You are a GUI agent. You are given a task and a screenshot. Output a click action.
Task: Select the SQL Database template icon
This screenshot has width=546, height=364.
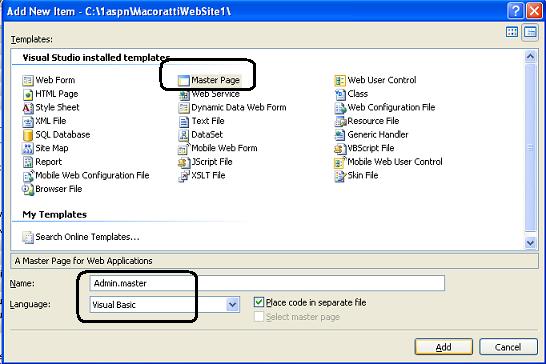pos(28,135)
